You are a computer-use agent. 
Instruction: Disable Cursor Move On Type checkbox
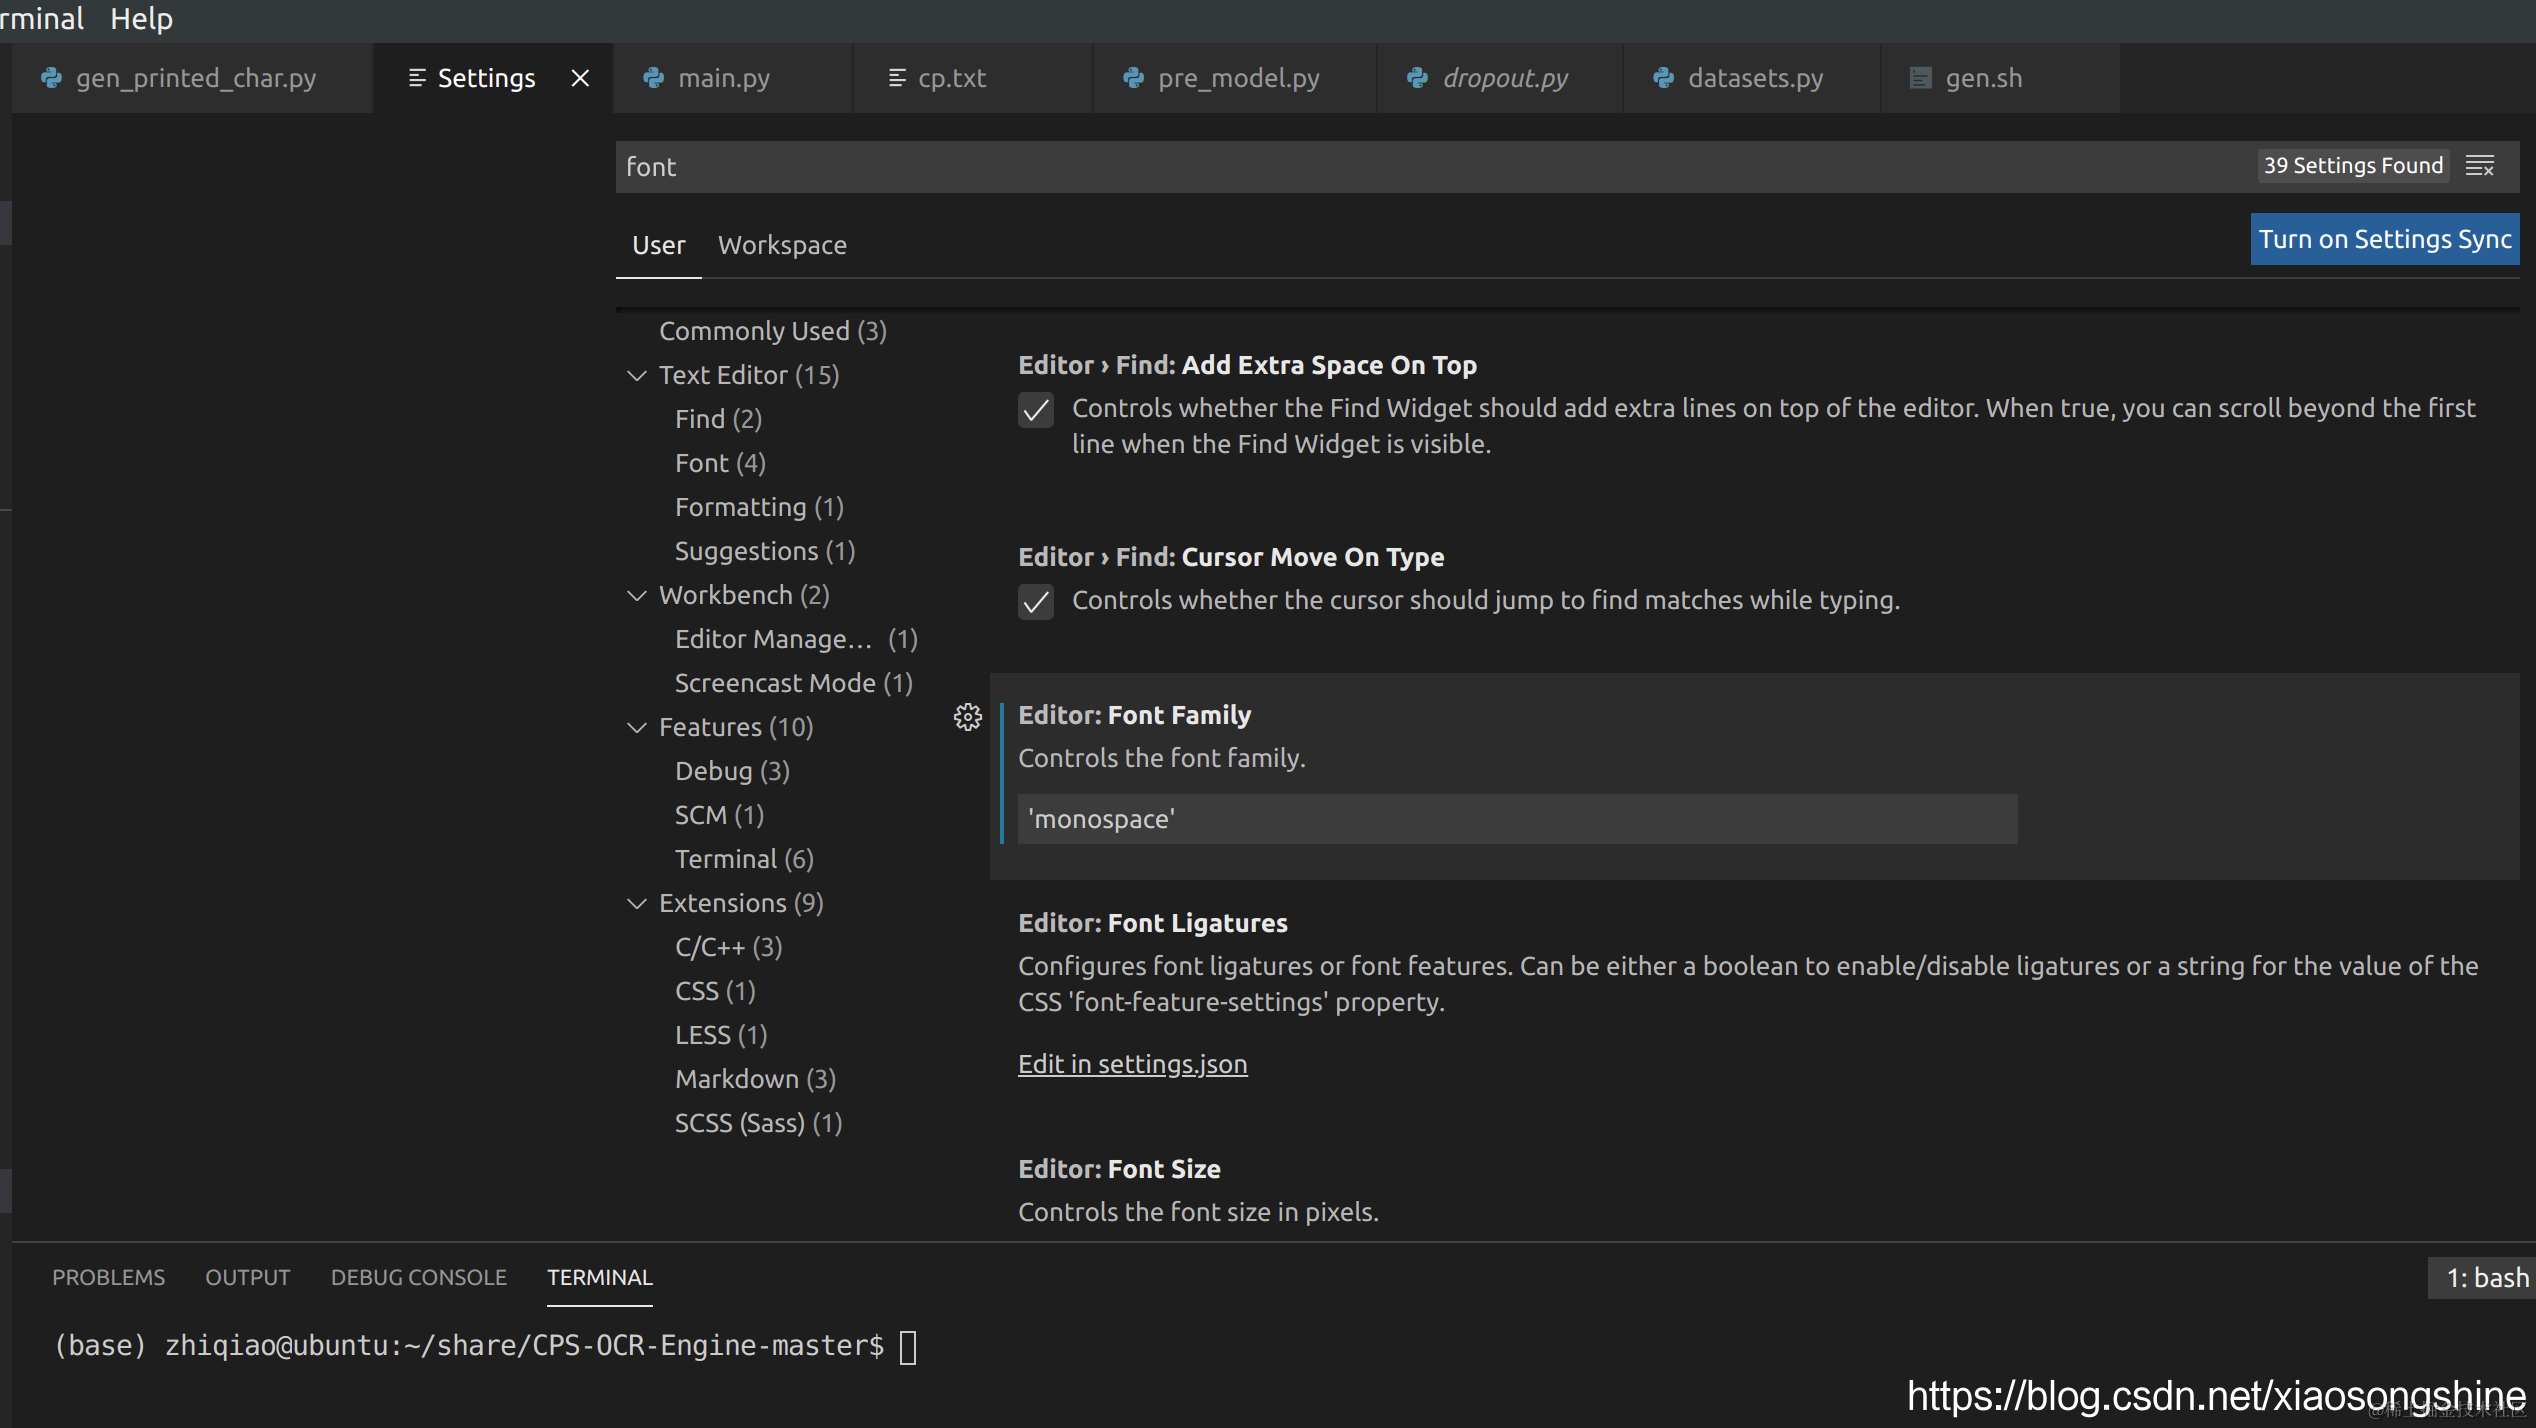point(1036,601)
